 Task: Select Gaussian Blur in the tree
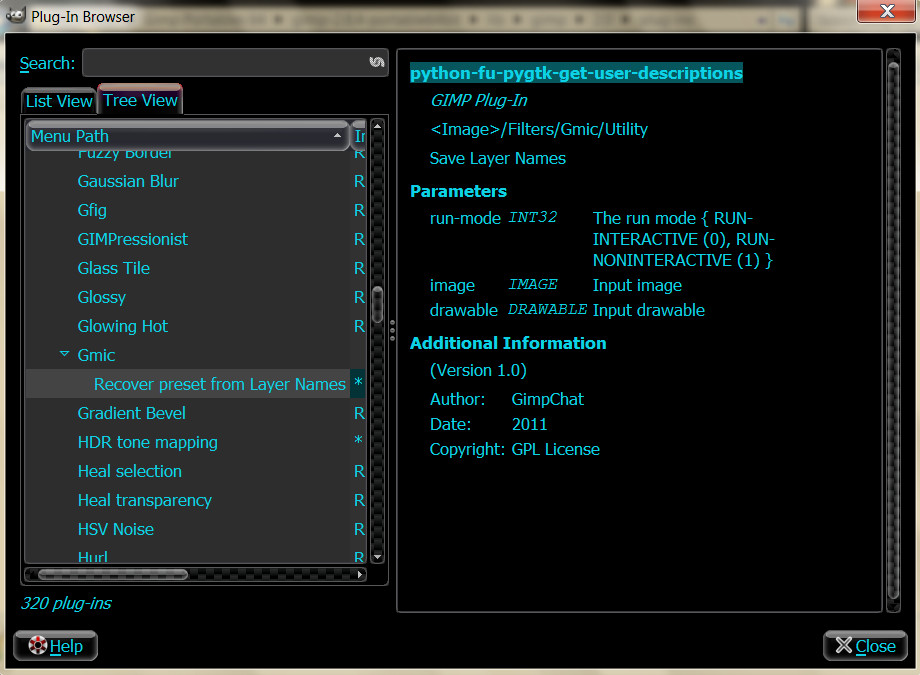pyautogui.click(x=128, y=181)
